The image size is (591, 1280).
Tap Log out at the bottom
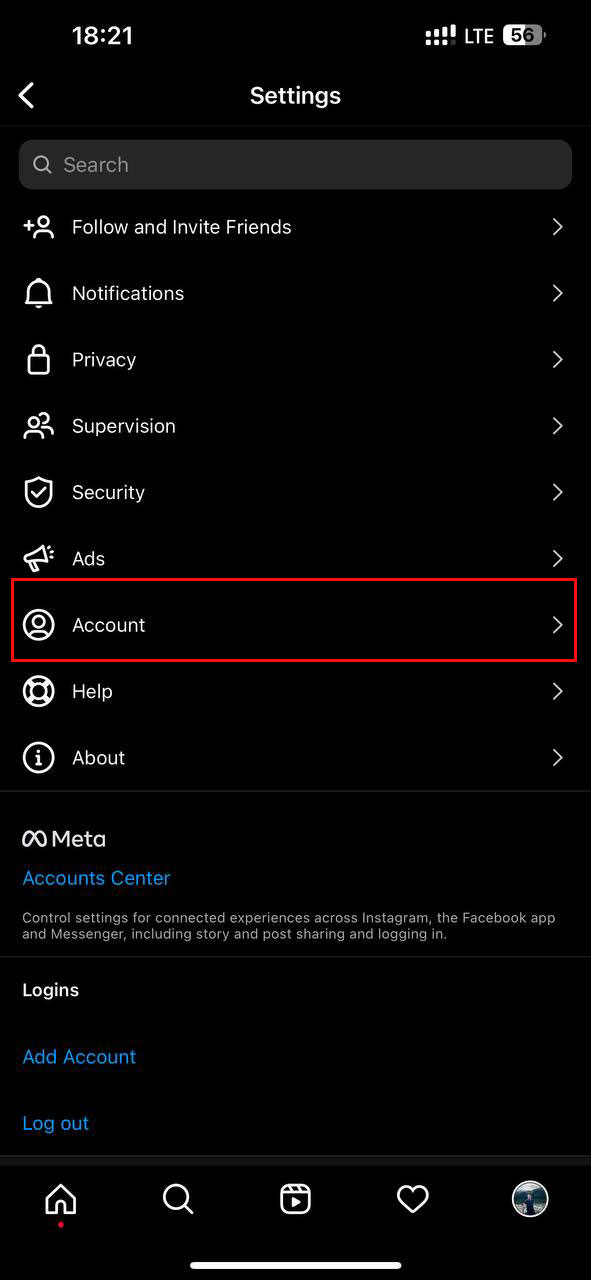click(x=55, y=1122)
